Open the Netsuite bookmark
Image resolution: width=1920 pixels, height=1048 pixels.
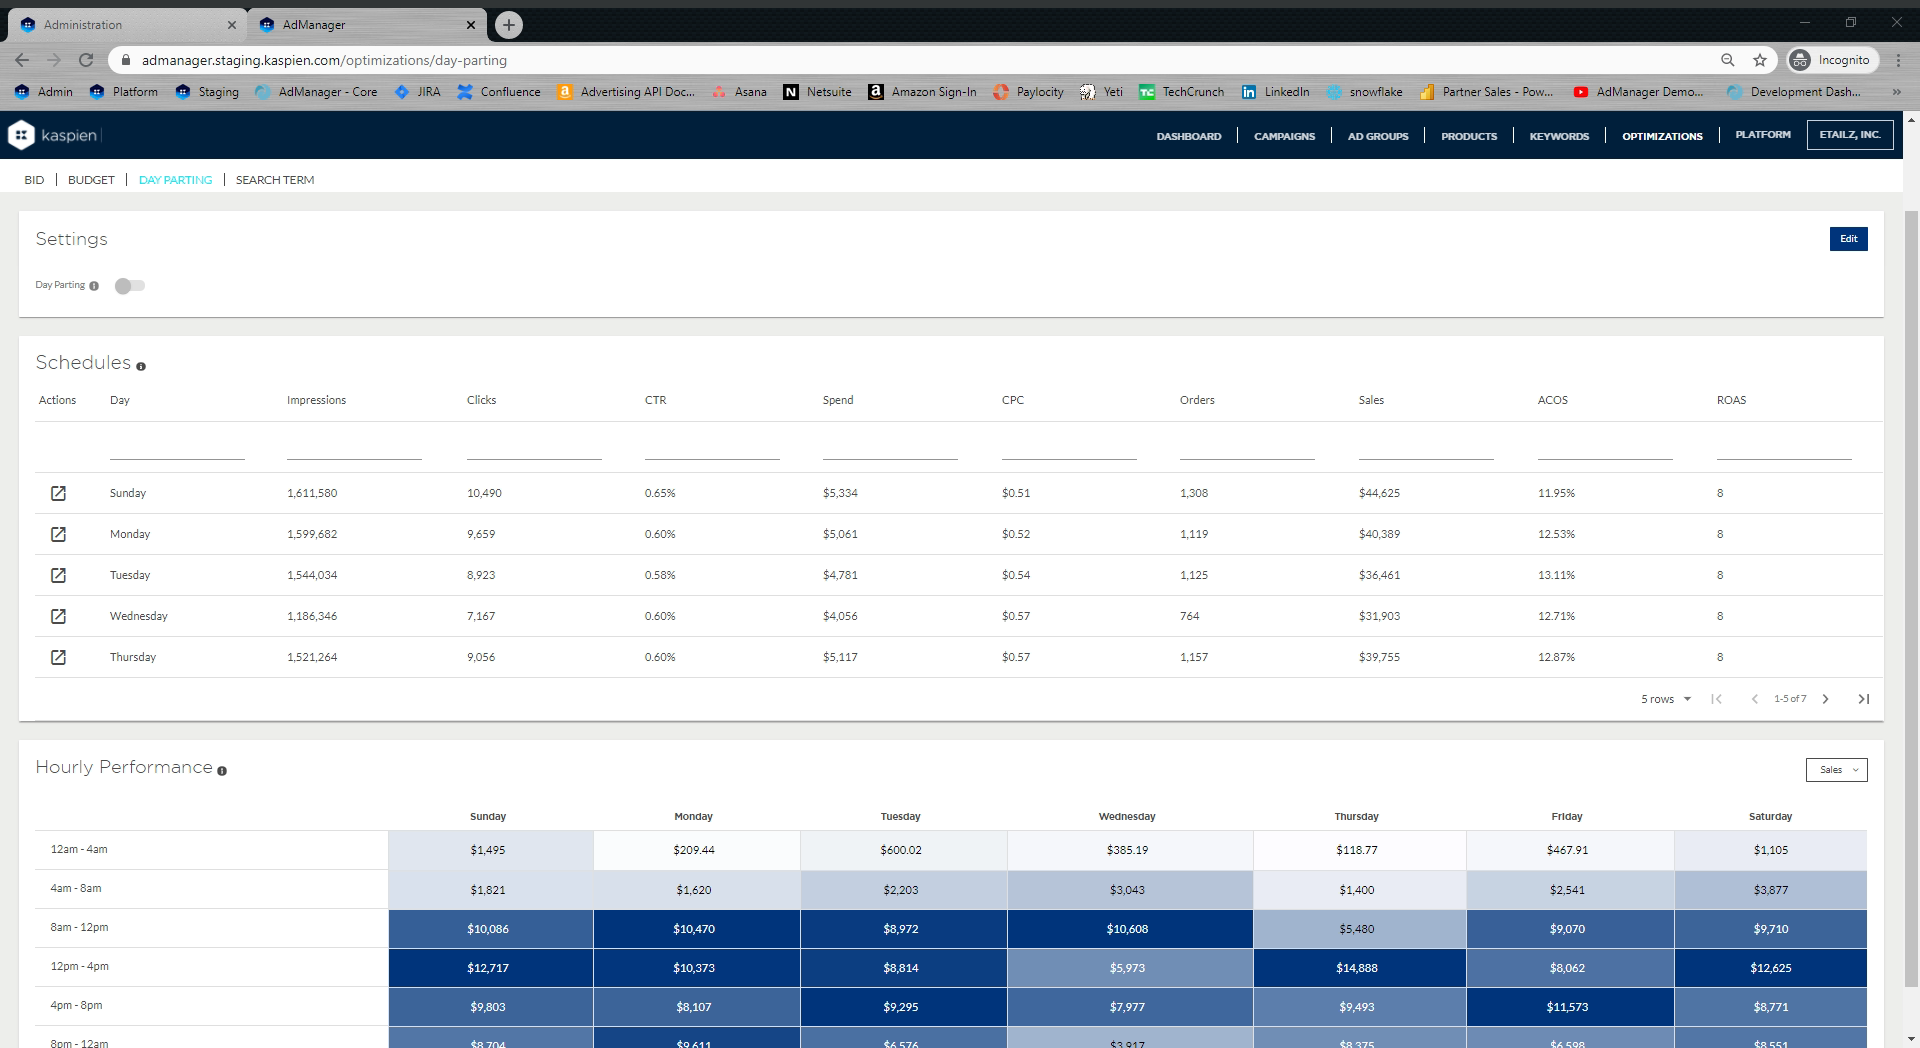pyautogui.click(x=818, y=92)
